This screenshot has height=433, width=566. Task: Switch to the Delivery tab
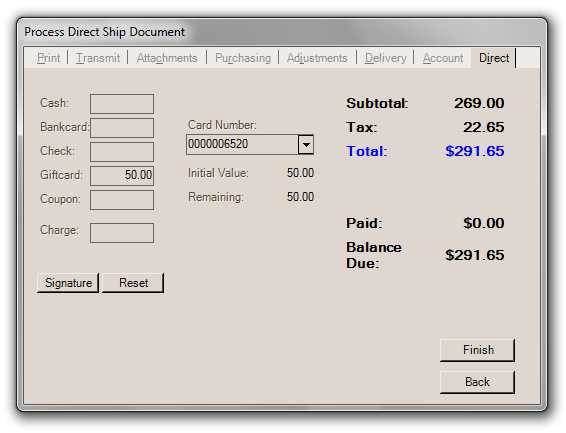pos(386,58)
